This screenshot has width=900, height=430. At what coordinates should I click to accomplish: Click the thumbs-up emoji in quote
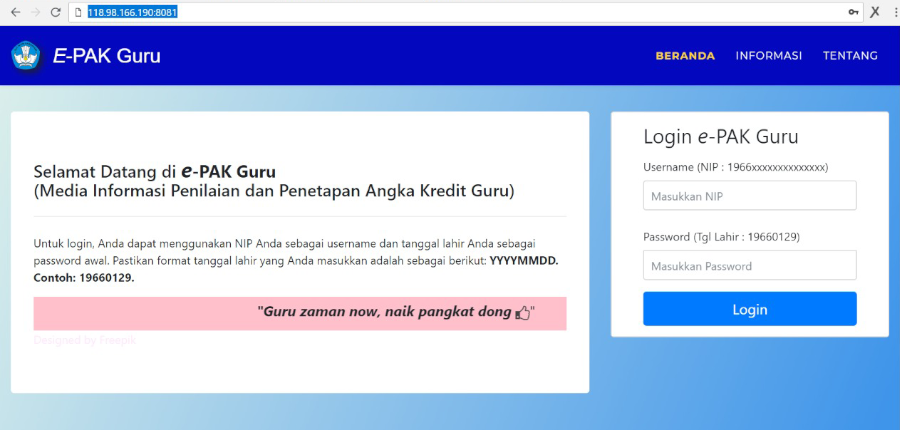tap(522, 313)
